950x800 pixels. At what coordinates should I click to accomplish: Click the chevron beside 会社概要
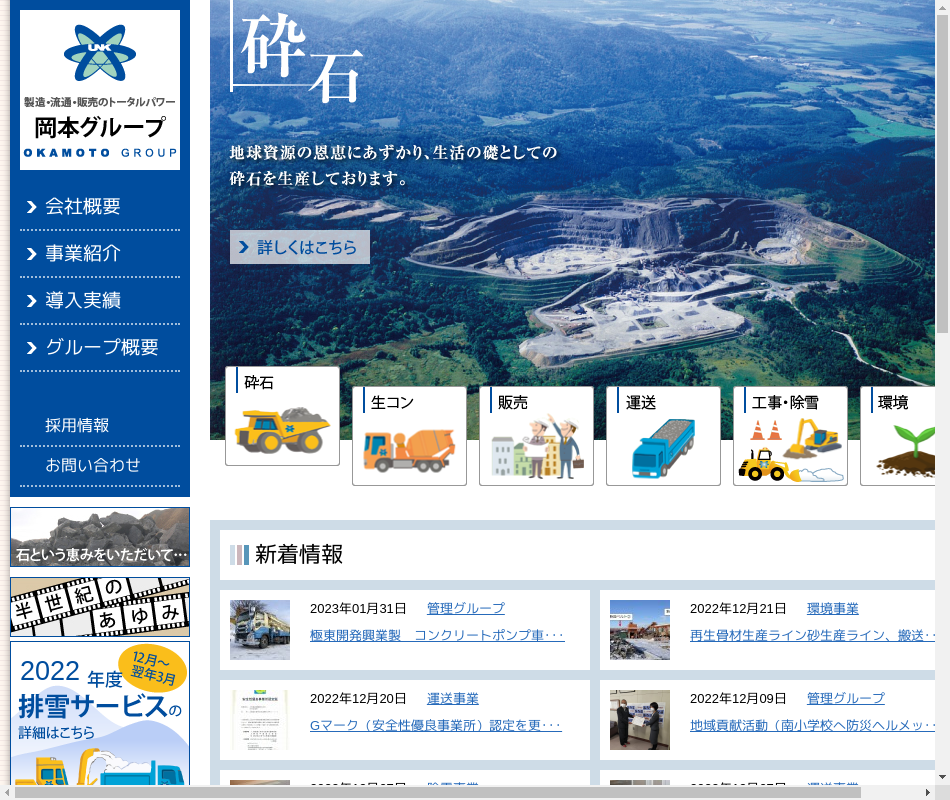click(32, 207)
